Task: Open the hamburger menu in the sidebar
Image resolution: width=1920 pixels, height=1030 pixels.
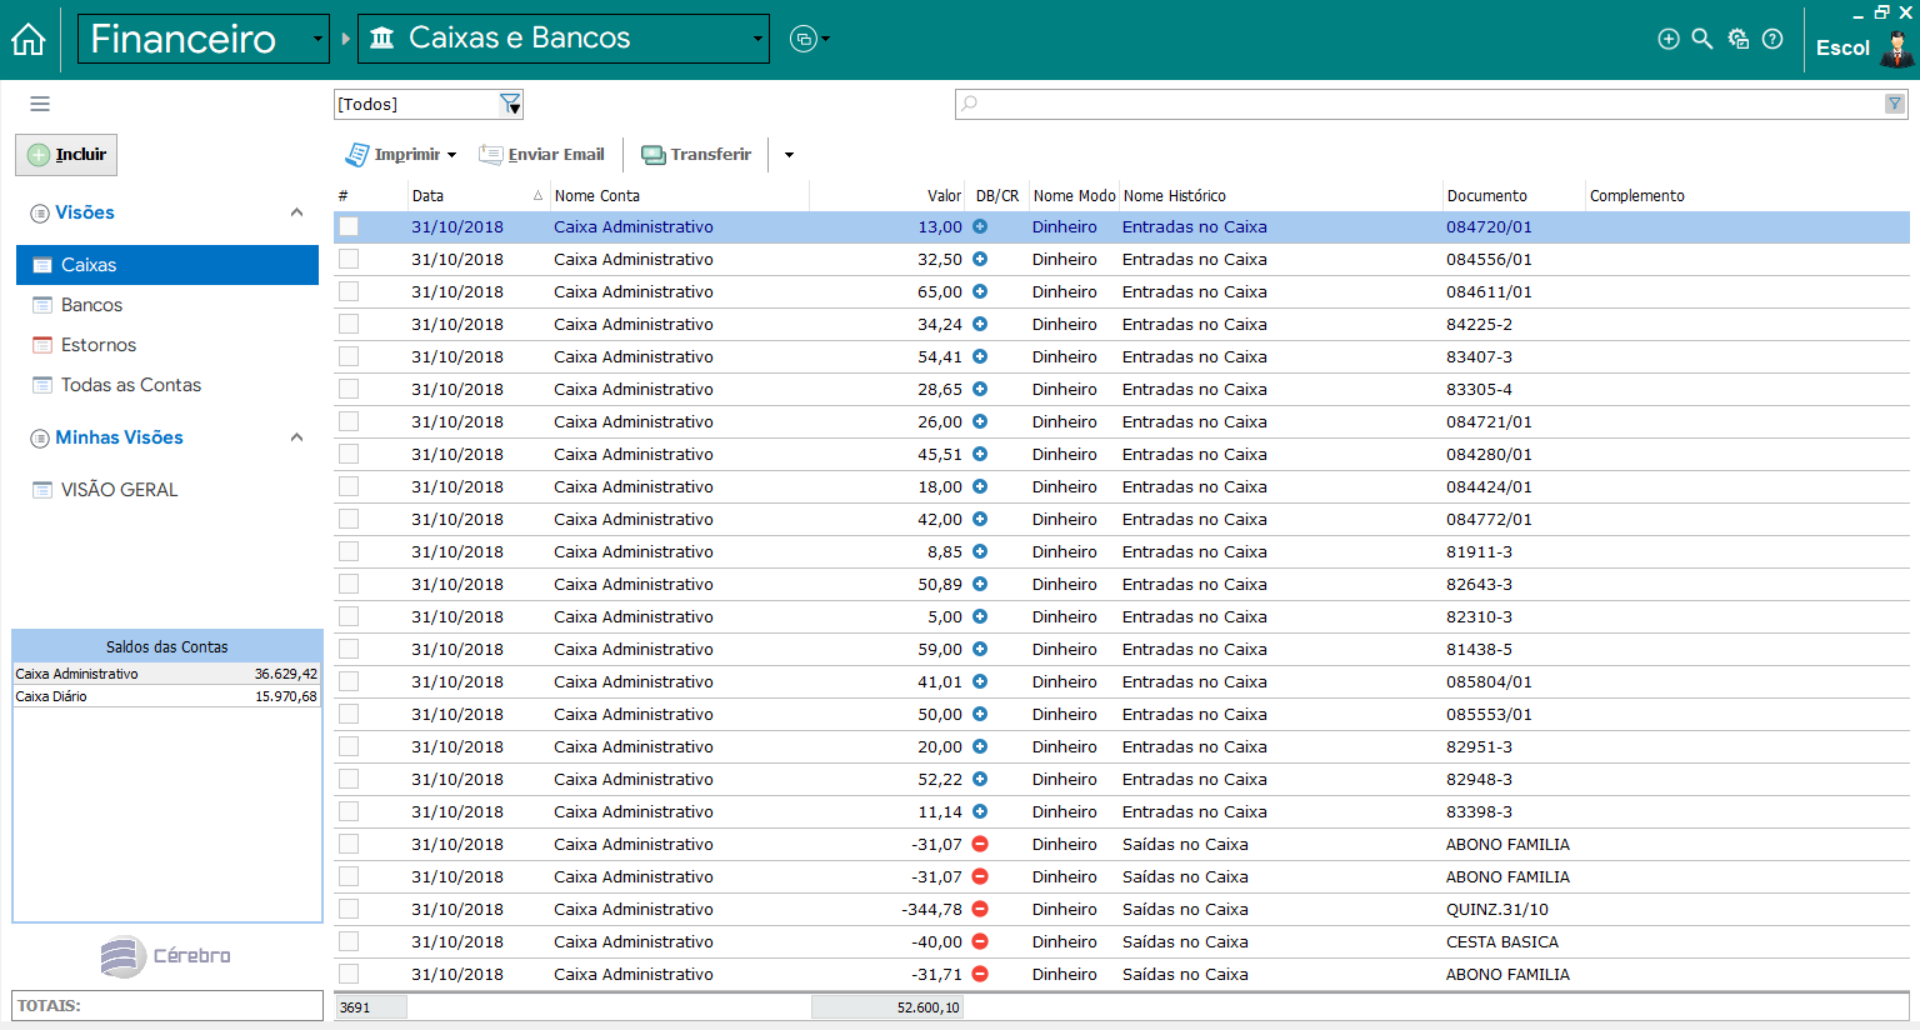Action: pos(40,104)
